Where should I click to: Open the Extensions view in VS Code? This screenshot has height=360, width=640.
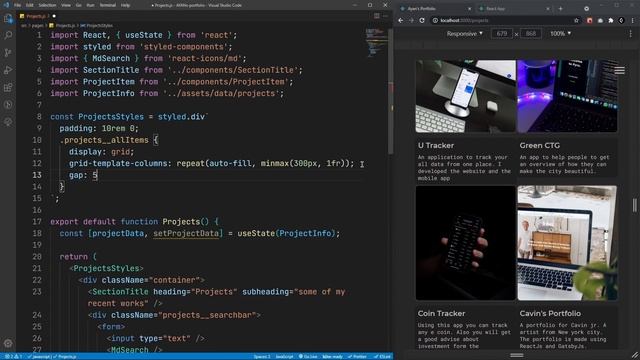8,87
